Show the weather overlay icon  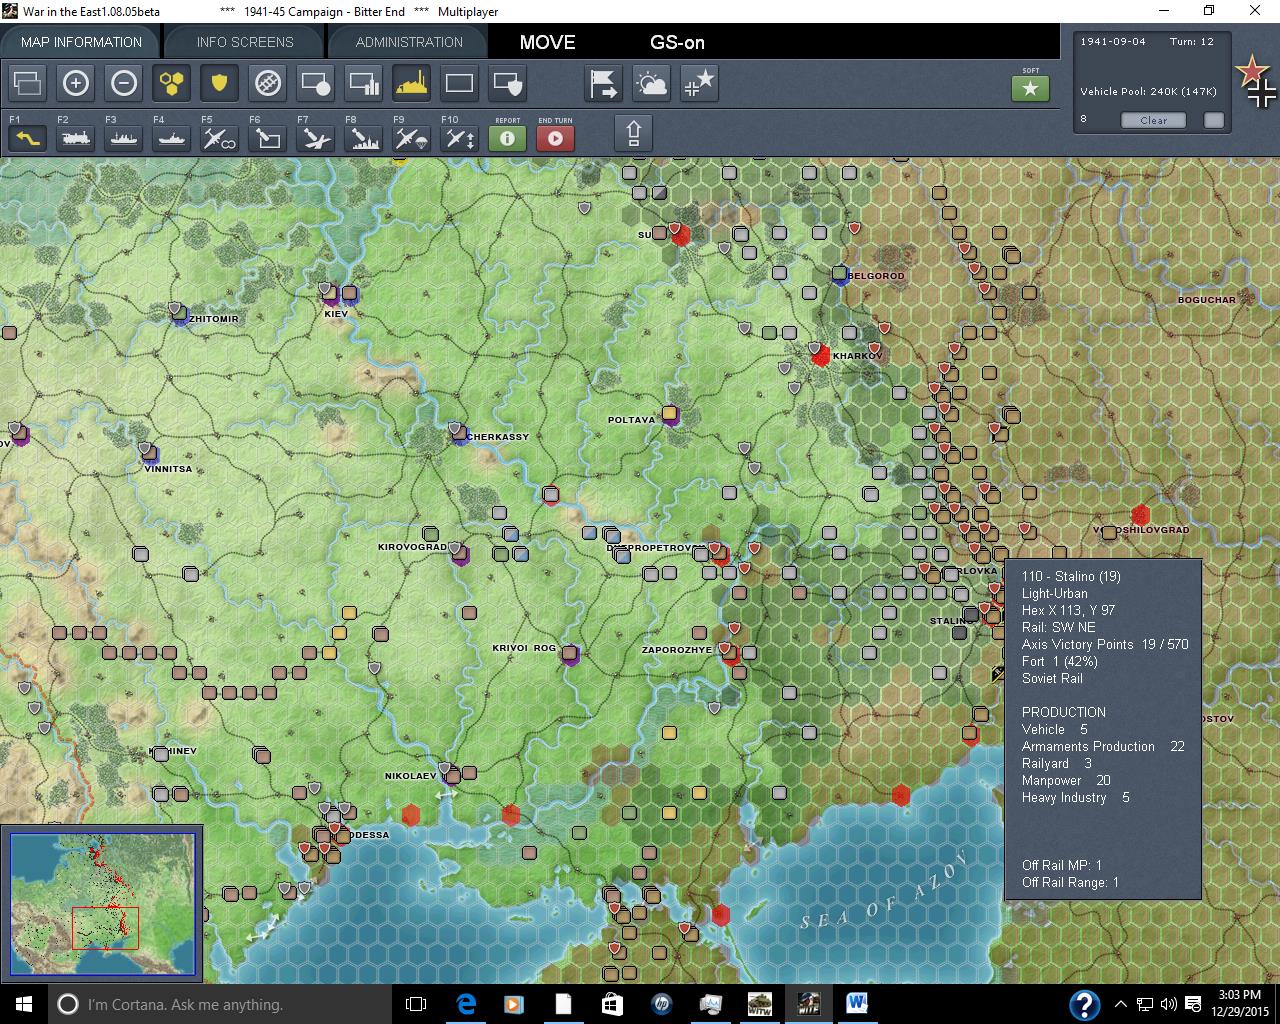coord(652,83)
